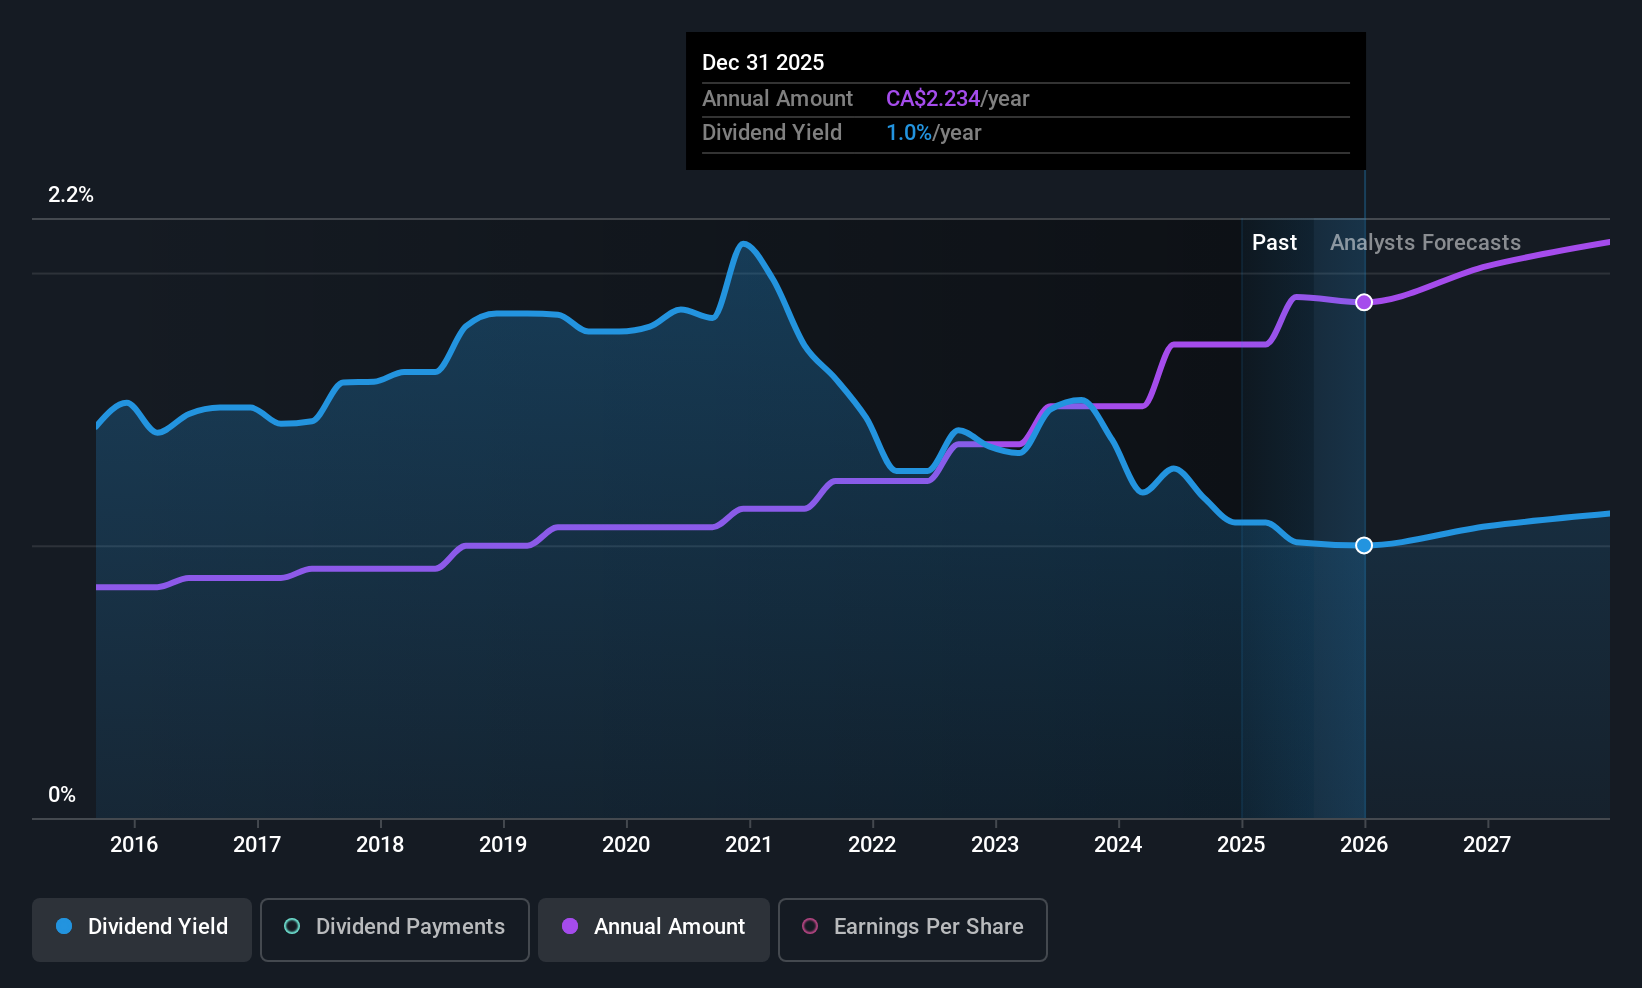Toggle the Annual Amount series off
Image resolution: width=1642 pixels, height=988 pixels.
click(x=653, y=929)
